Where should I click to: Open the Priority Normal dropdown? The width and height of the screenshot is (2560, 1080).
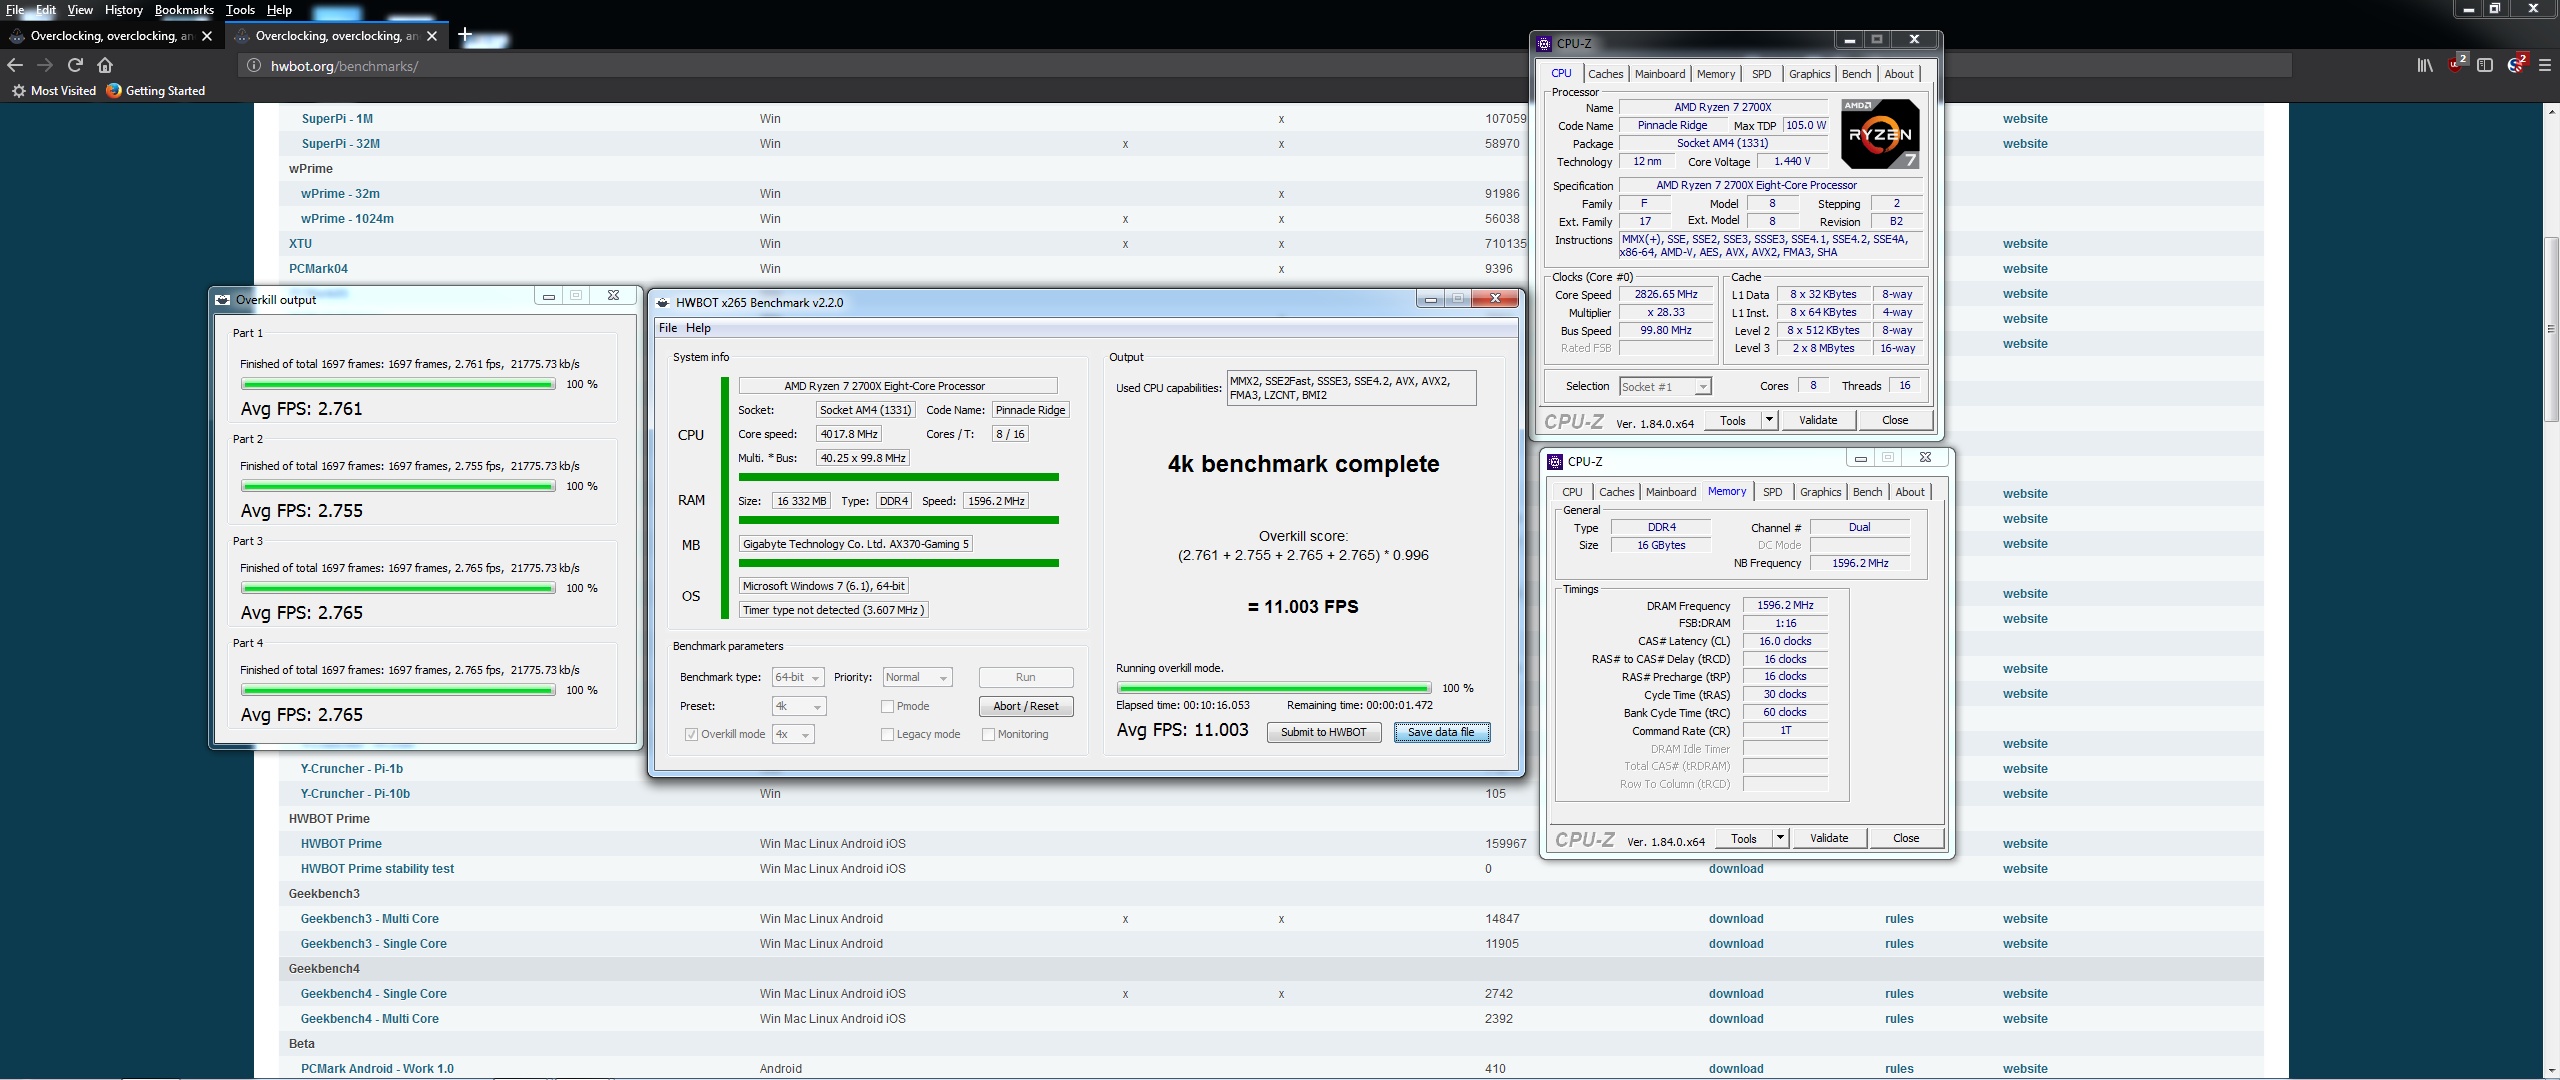(917, 677)
